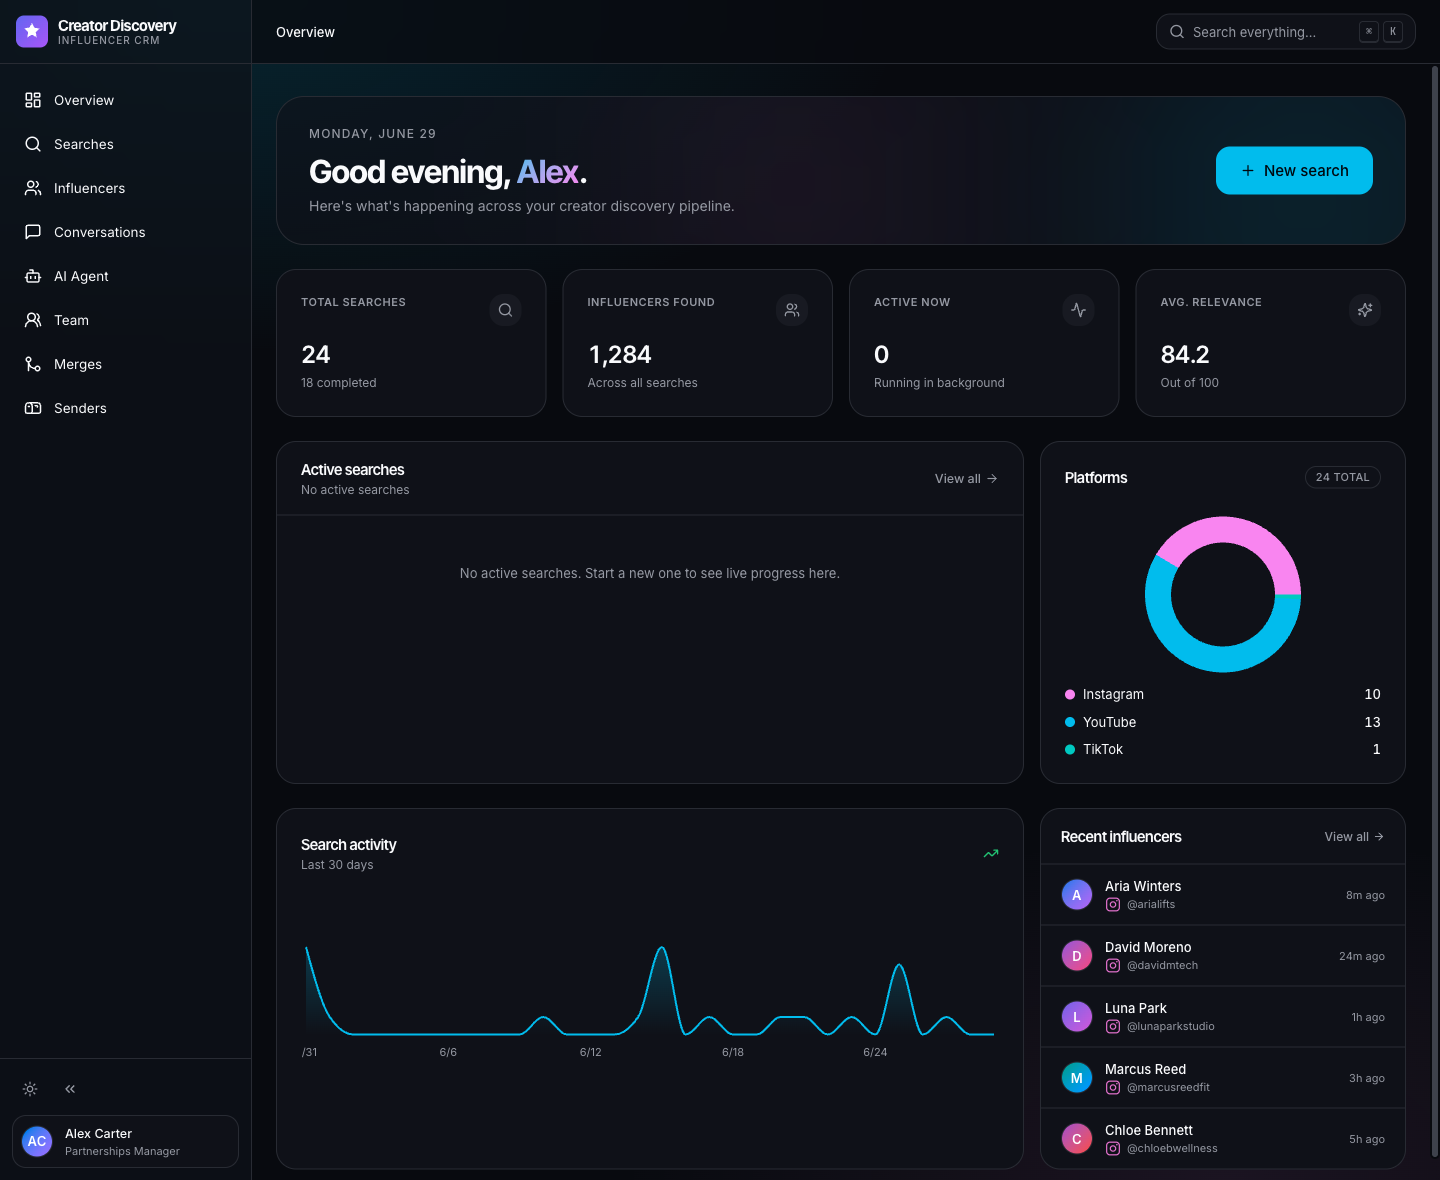
Task: Select the AI Agent menu item
Action: coord(125,276)
